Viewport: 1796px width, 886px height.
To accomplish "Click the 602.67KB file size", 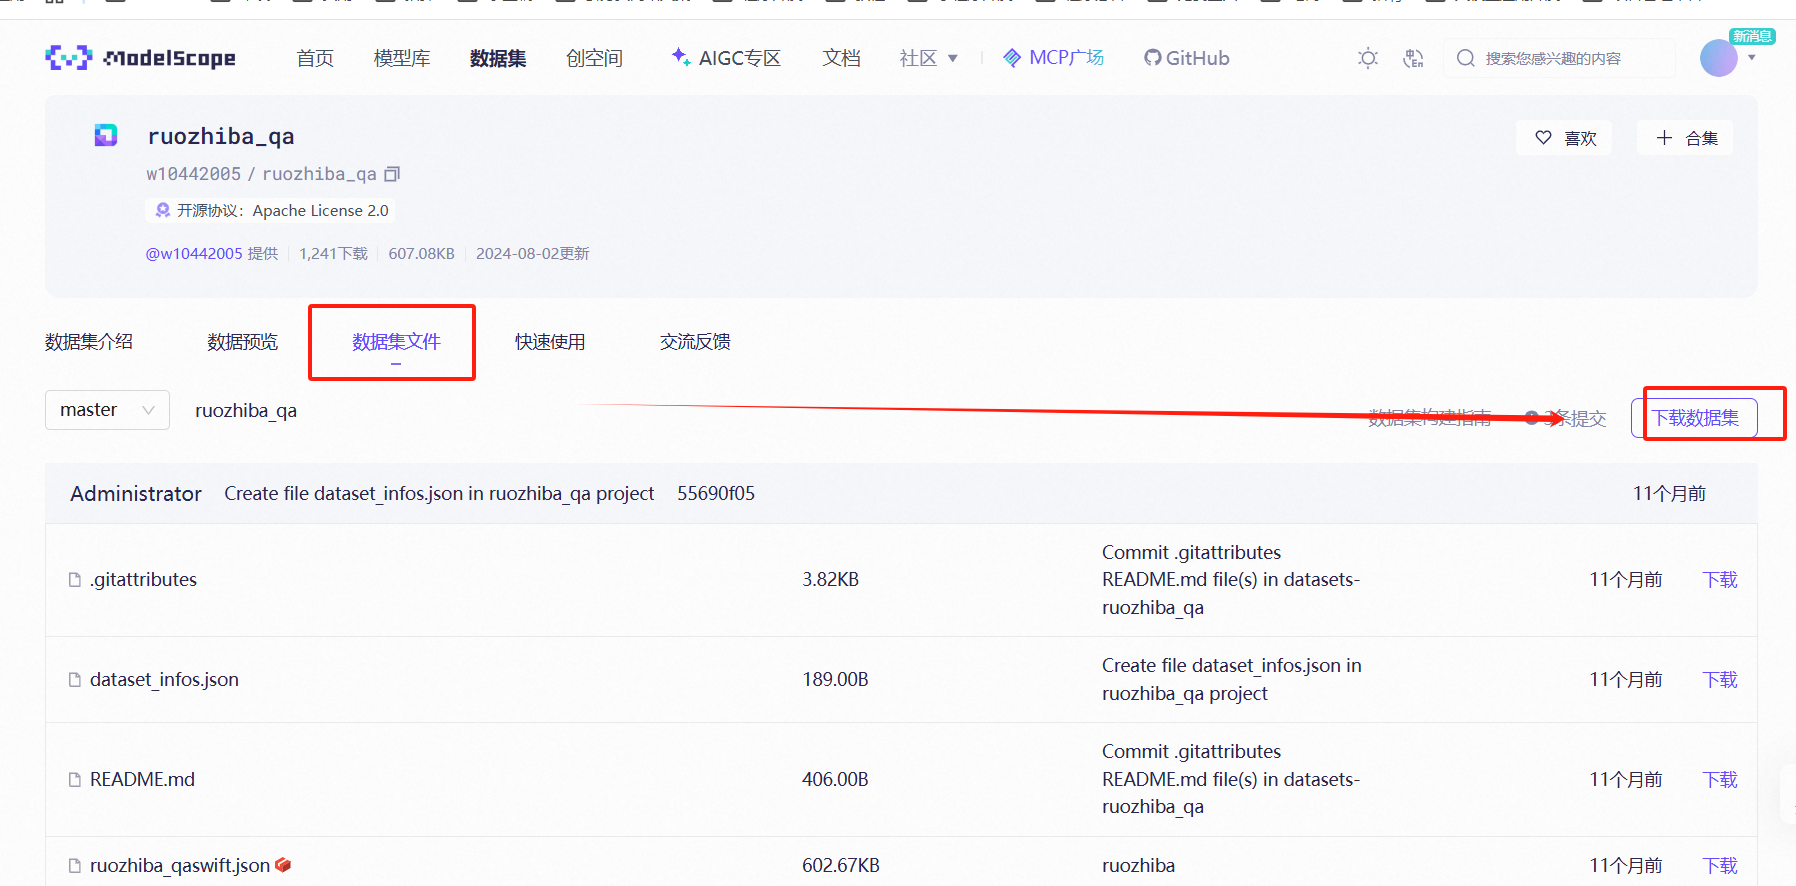I will (x=841, y=866).
